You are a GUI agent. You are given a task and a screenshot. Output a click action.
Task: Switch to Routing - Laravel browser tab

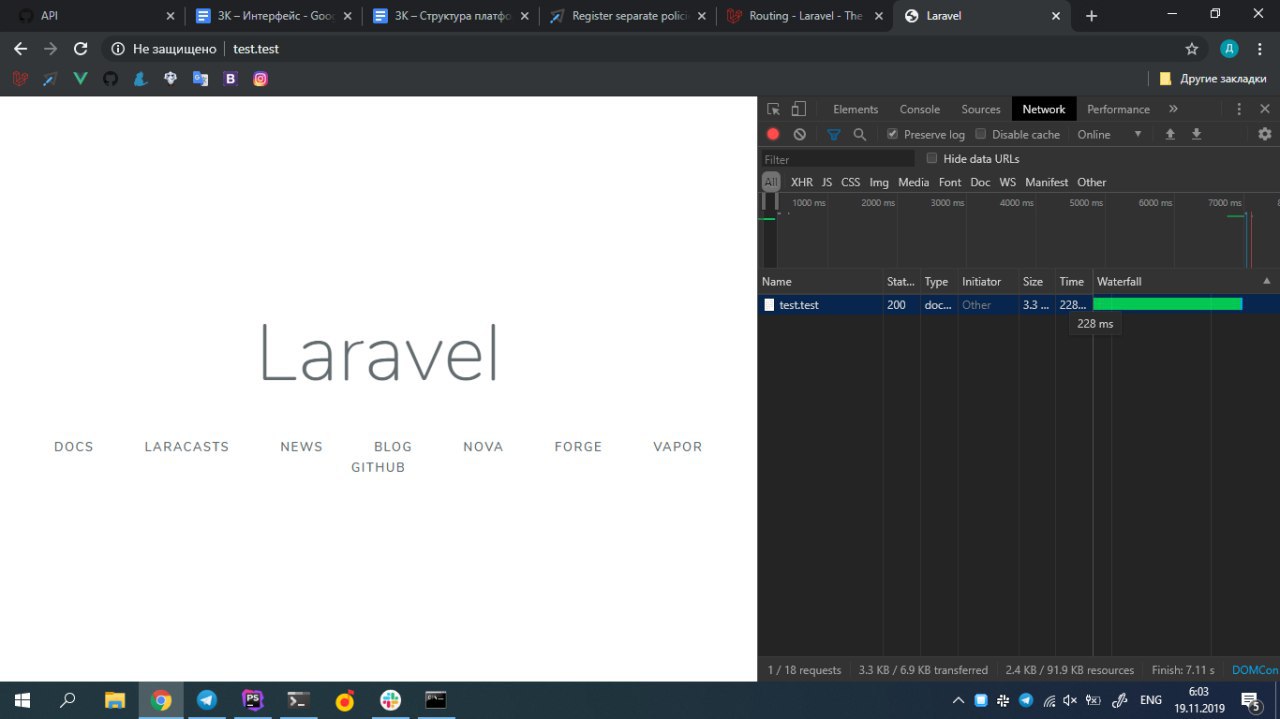806,16
